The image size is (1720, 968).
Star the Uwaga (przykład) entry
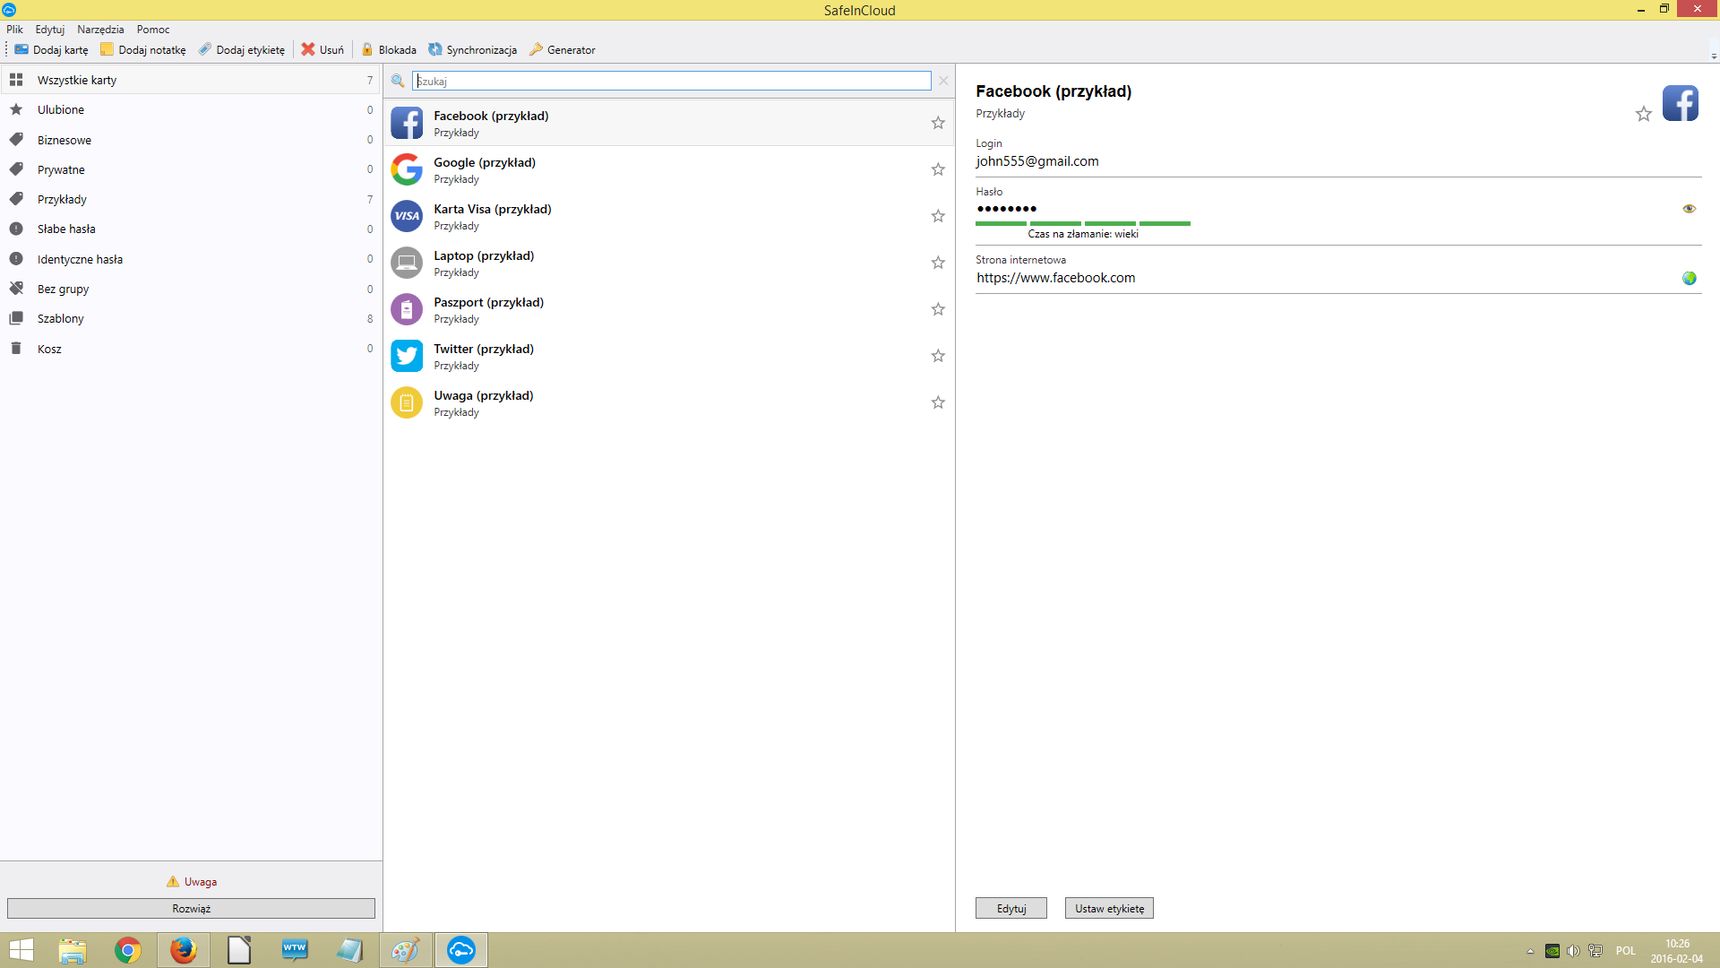(x=938, y=402)
